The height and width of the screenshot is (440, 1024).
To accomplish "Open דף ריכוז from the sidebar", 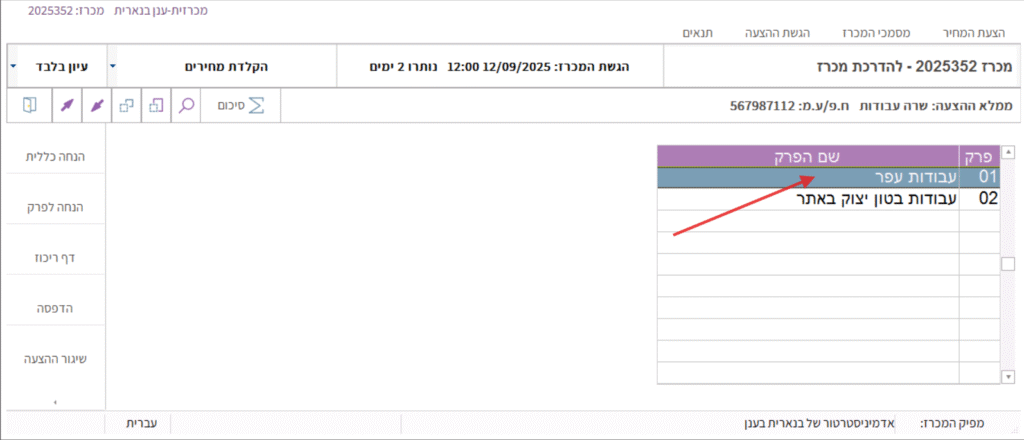I will (x=55, y=257).
